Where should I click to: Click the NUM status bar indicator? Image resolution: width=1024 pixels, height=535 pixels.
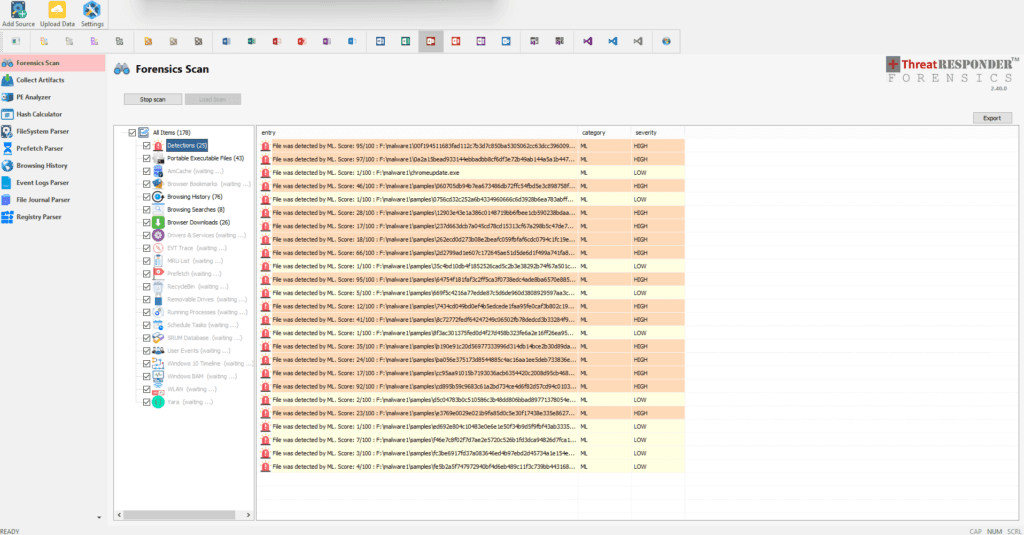click(x=994, y=531)
